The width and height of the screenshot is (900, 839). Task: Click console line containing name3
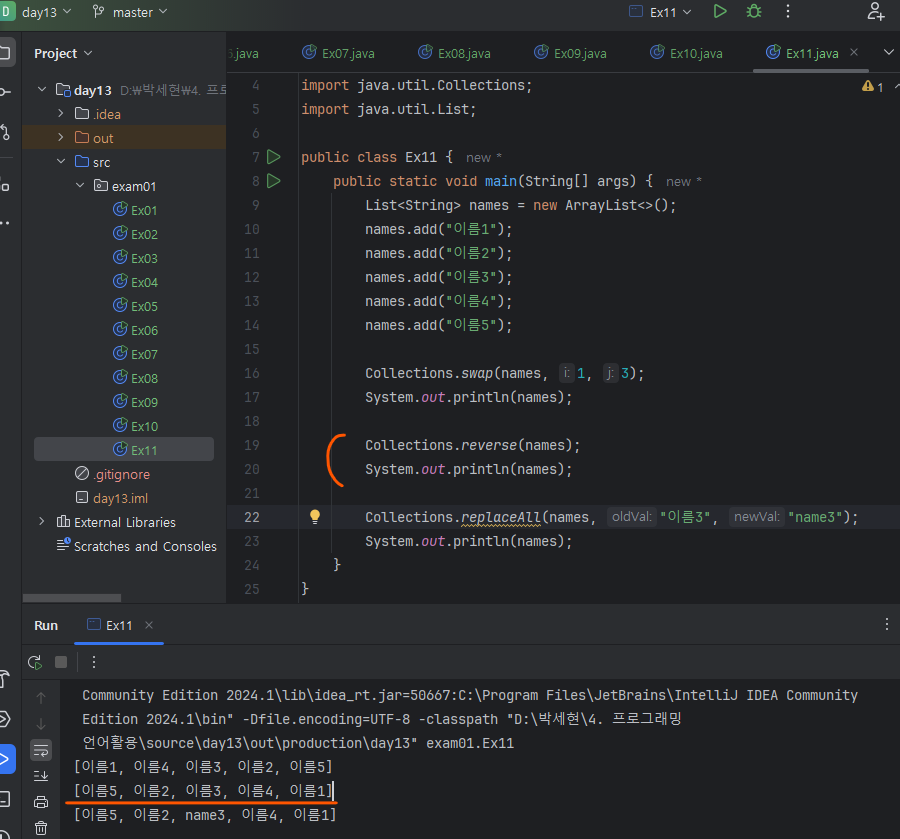click(x=205, y=814)
